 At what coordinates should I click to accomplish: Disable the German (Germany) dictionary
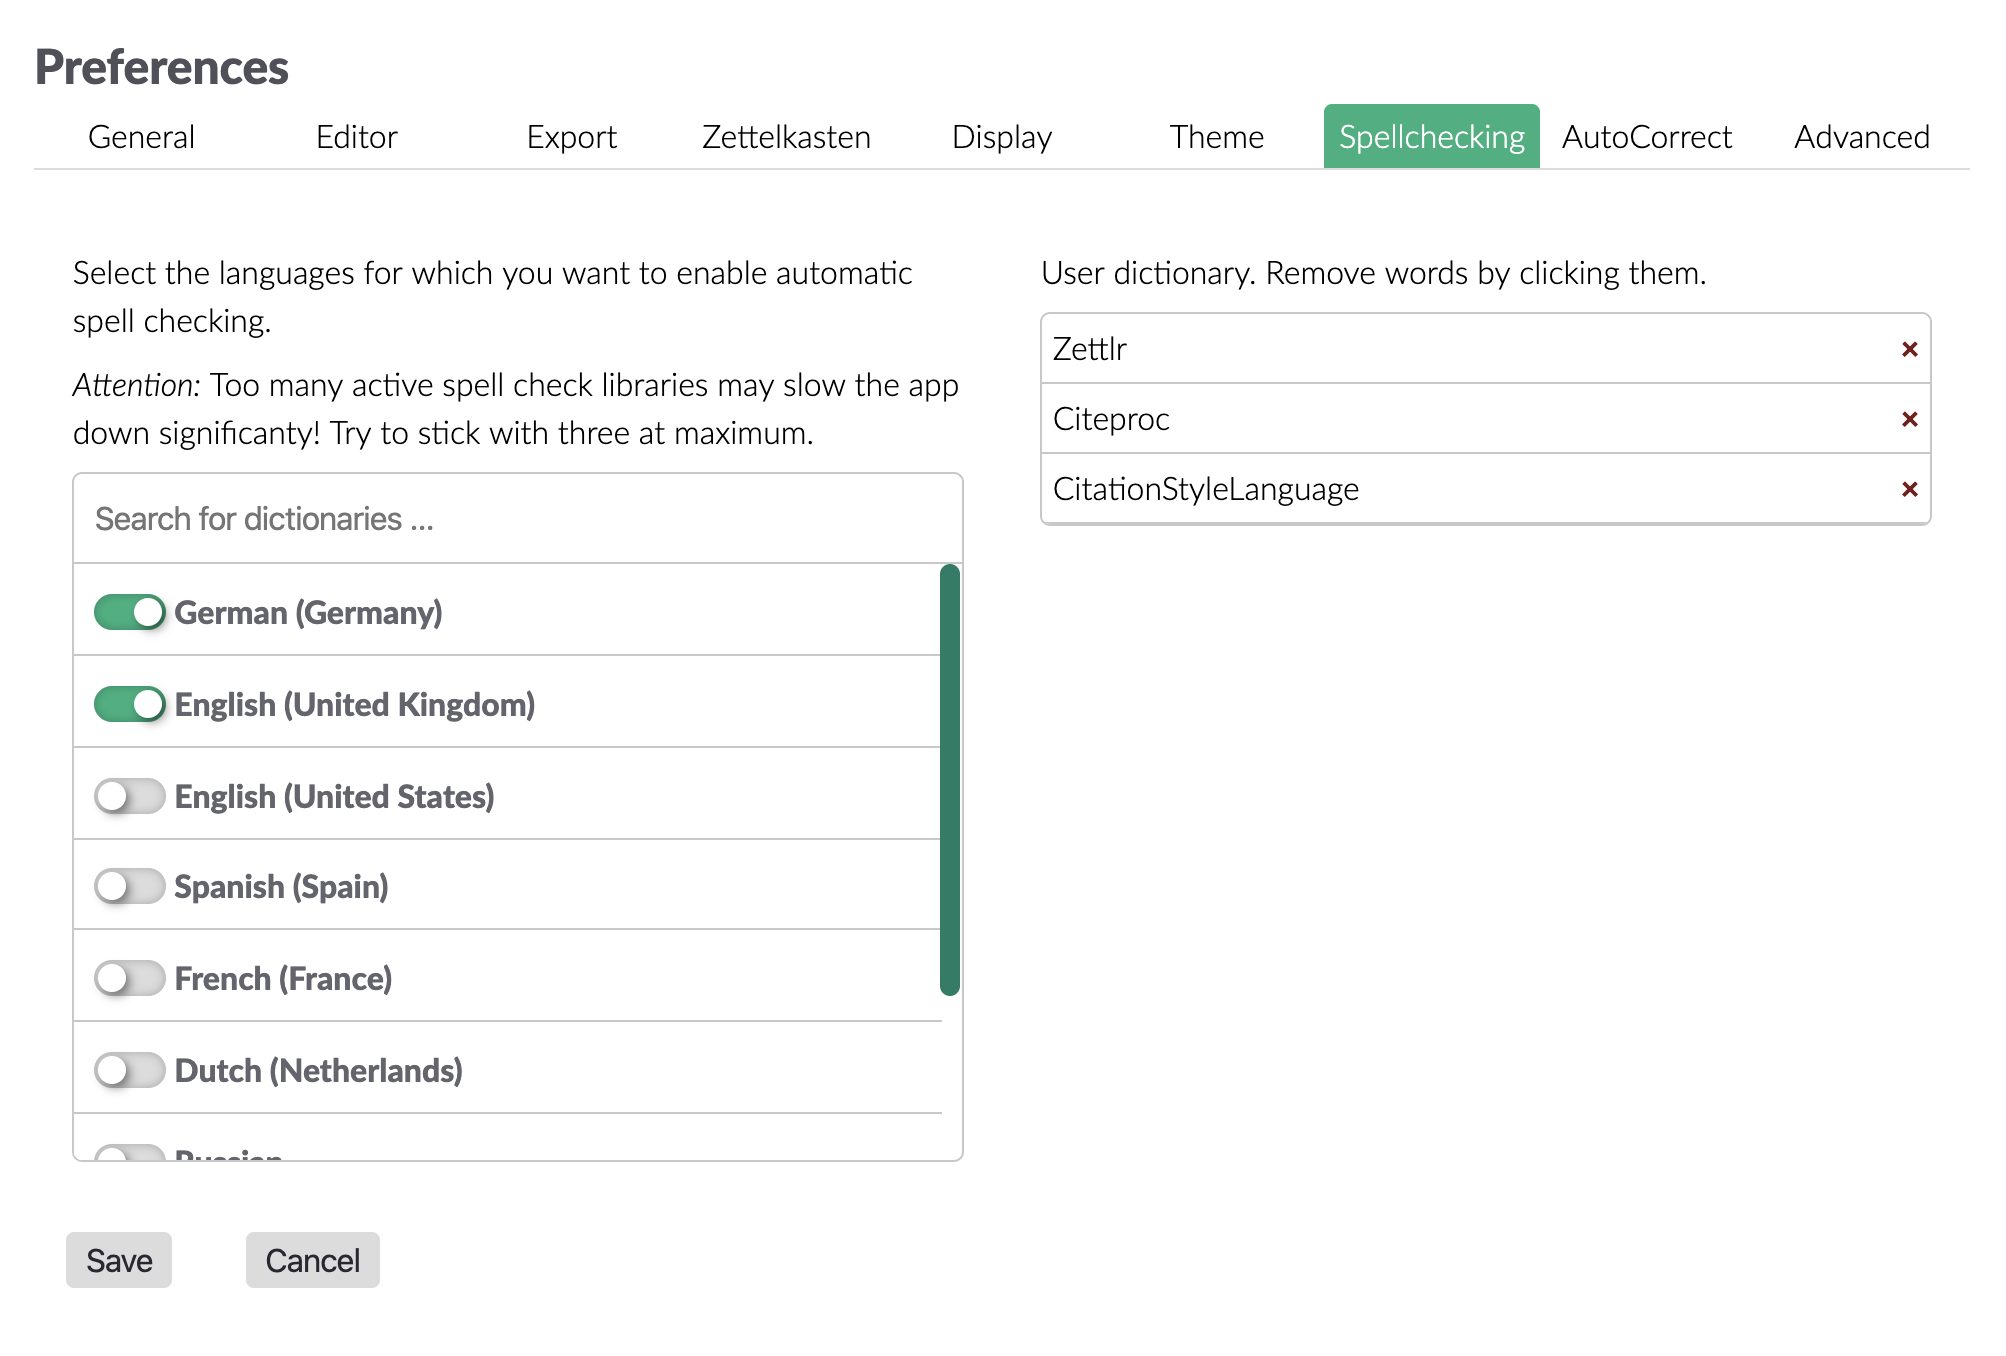(x=129, y=611)
